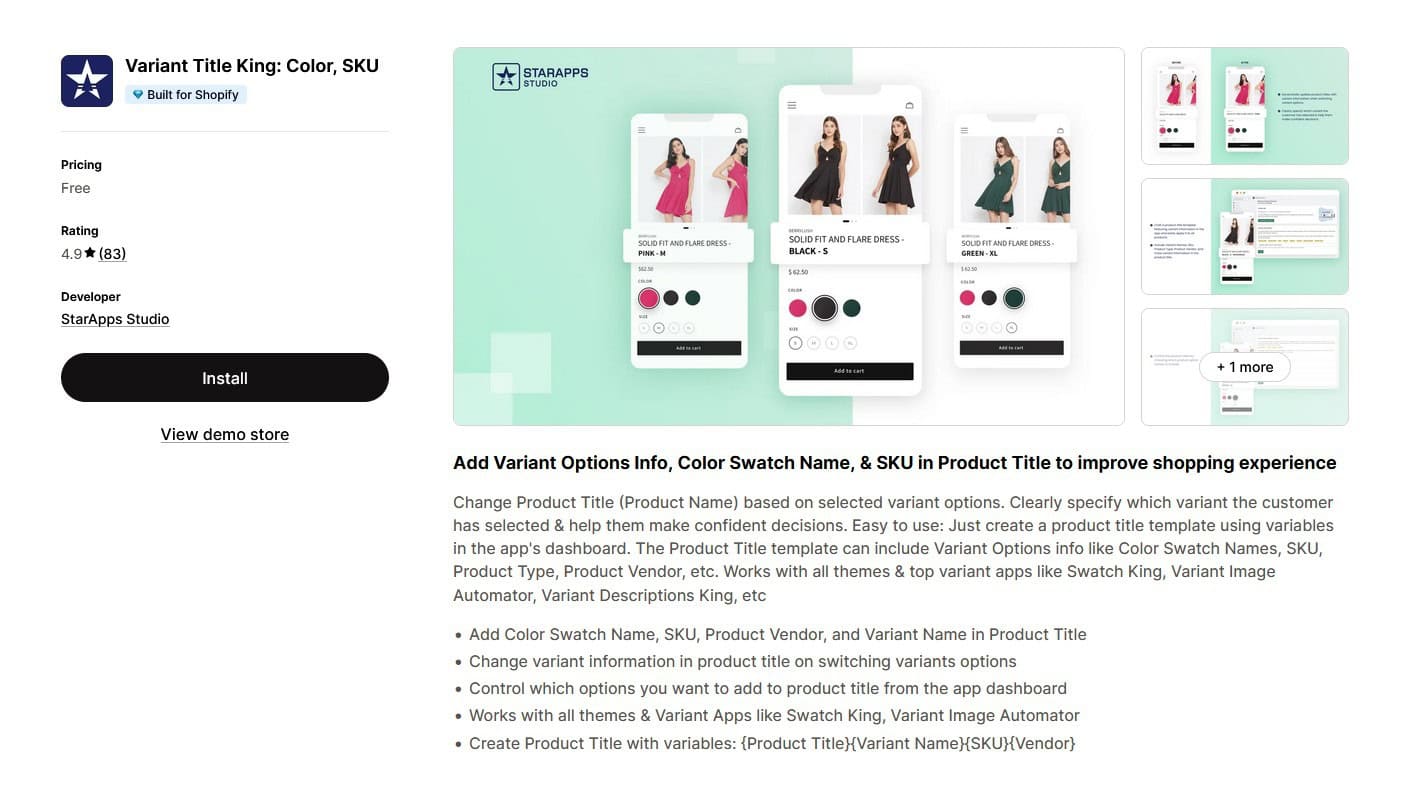Open the first screenshot thumbnail

[1245, 106]
